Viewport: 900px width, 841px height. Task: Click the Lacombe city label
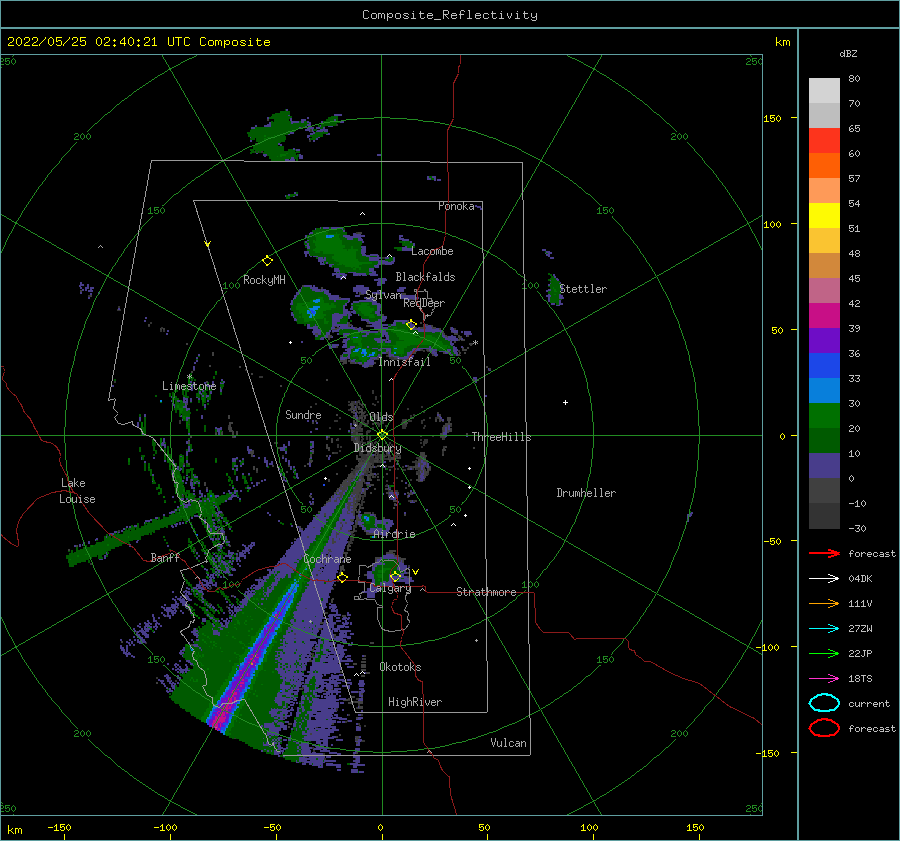[x=432, y=251]
